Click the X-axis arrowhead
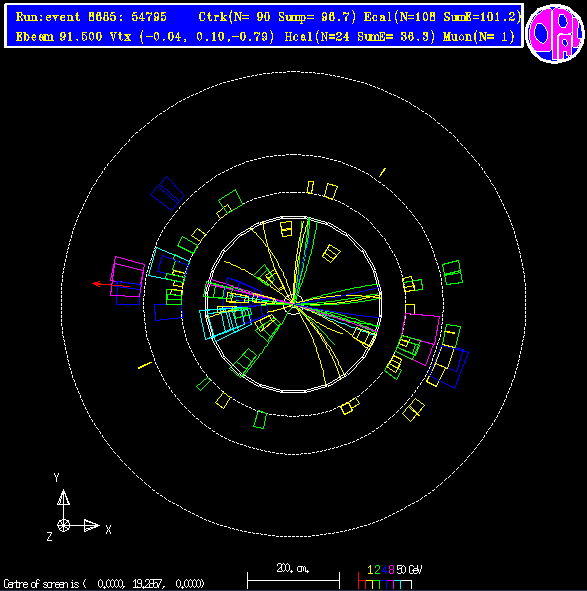 click(x=92, y=525)
